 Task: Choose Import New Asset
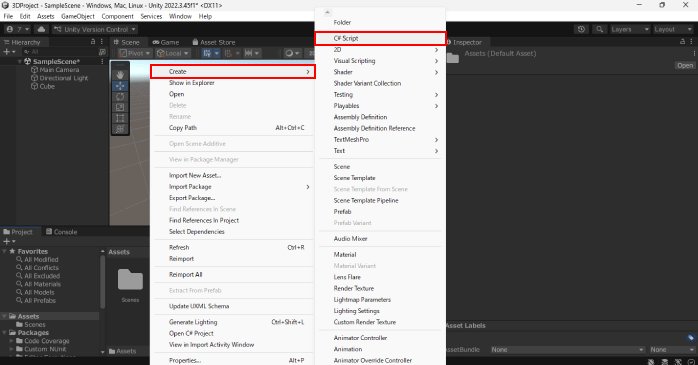pos(233,175)
